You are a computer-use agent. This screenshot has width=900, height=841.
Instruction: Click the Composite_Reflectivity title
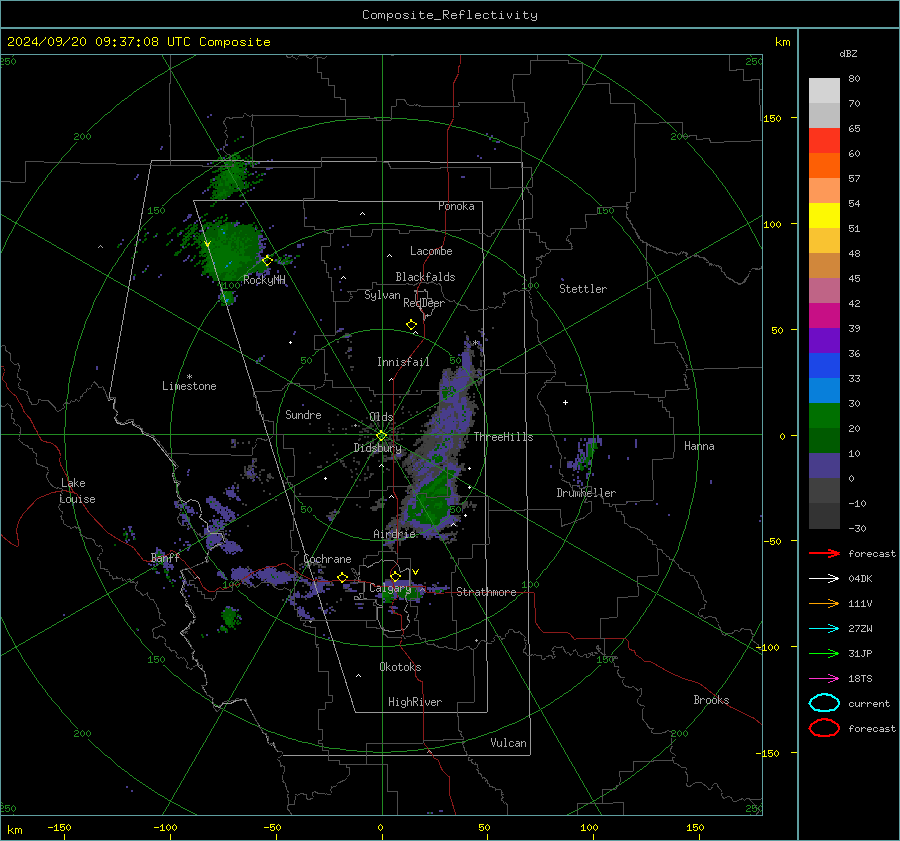point(449,15)
